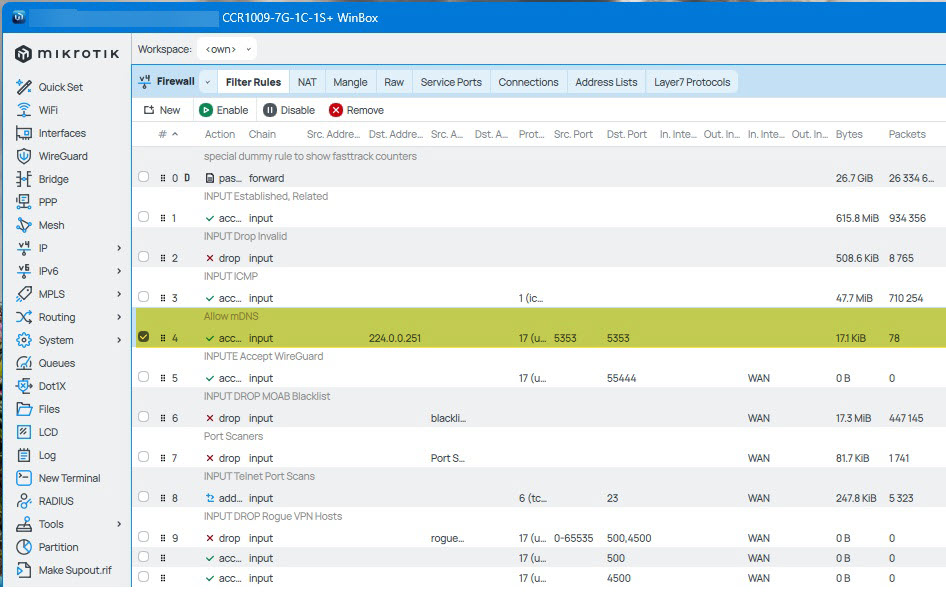Uncheck the Allow mDNS rule 4 checkbox
The image size is (946, 615).
click(x=144, y=337)
